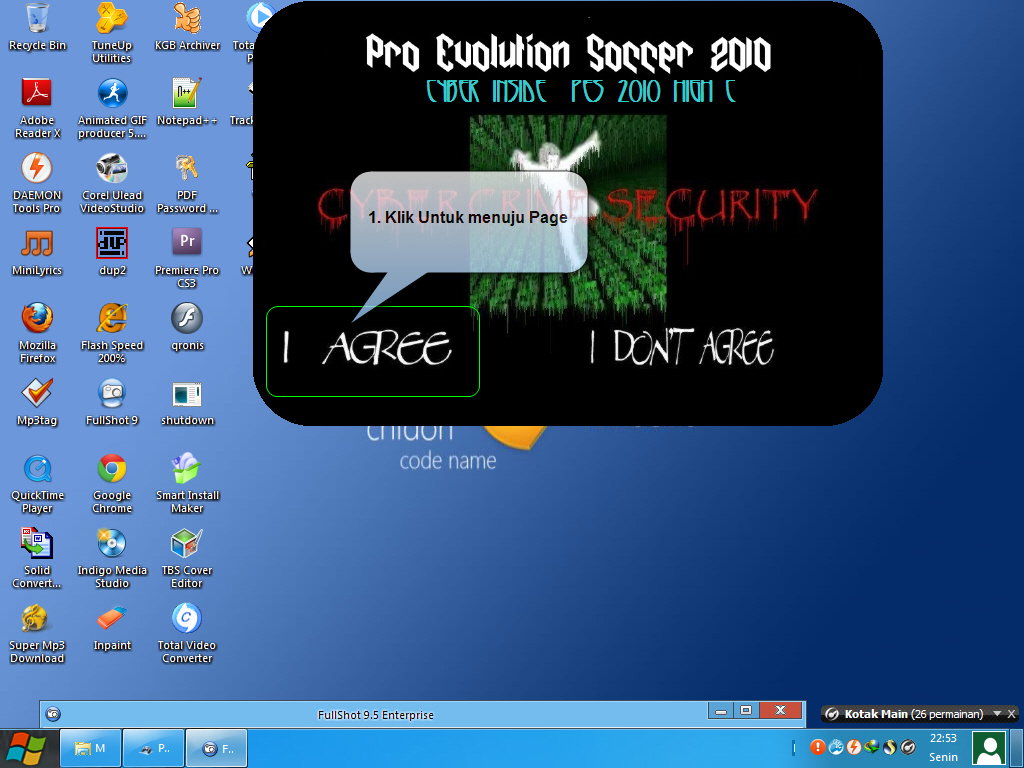Close the FullShot 9.5 Enterprise window
The width and height of the screenshot is (1024, 768).
pyautogui.click(x=780, y=711)
